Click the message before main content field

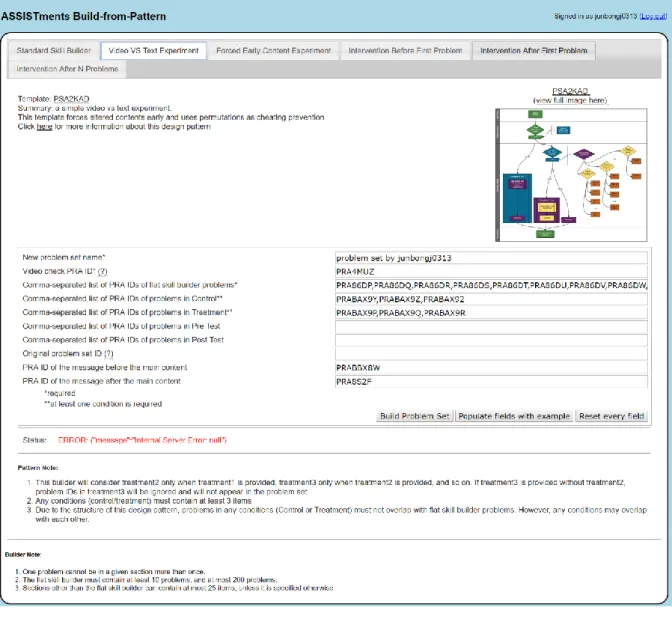pos(491,368)
